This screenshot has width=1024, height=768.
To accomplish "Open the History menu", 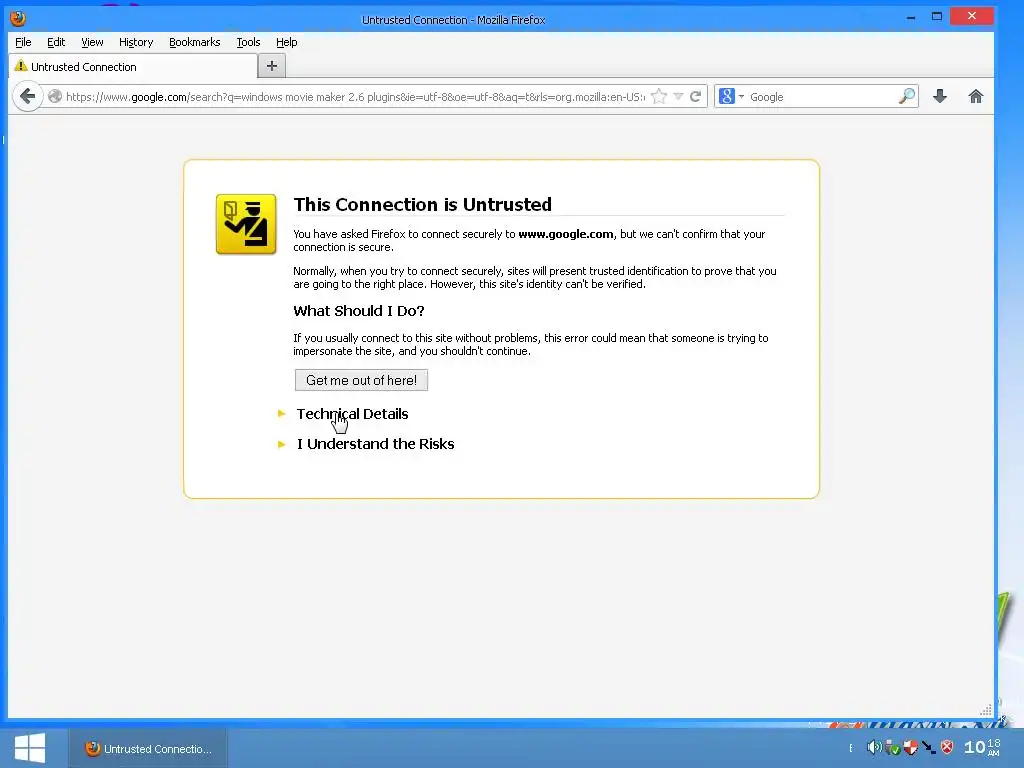I will [x=136, y=42].
